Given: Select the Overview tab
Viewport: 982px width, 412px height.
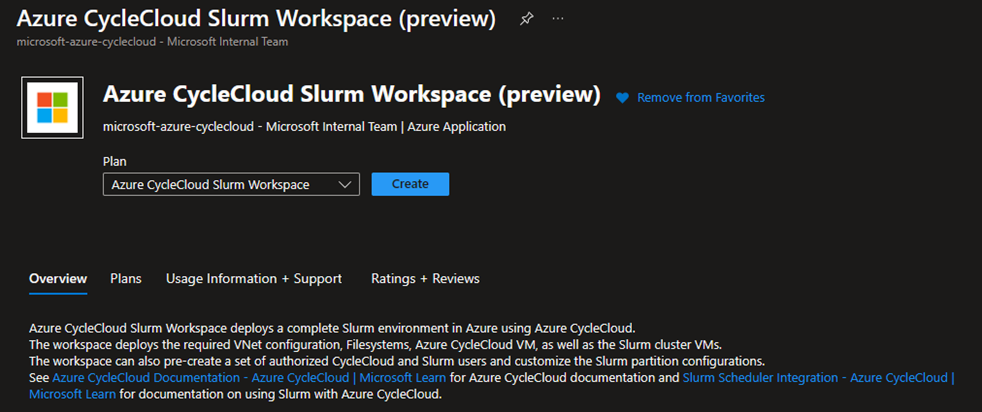Looking at the screenshot, I should pos(58,279).
